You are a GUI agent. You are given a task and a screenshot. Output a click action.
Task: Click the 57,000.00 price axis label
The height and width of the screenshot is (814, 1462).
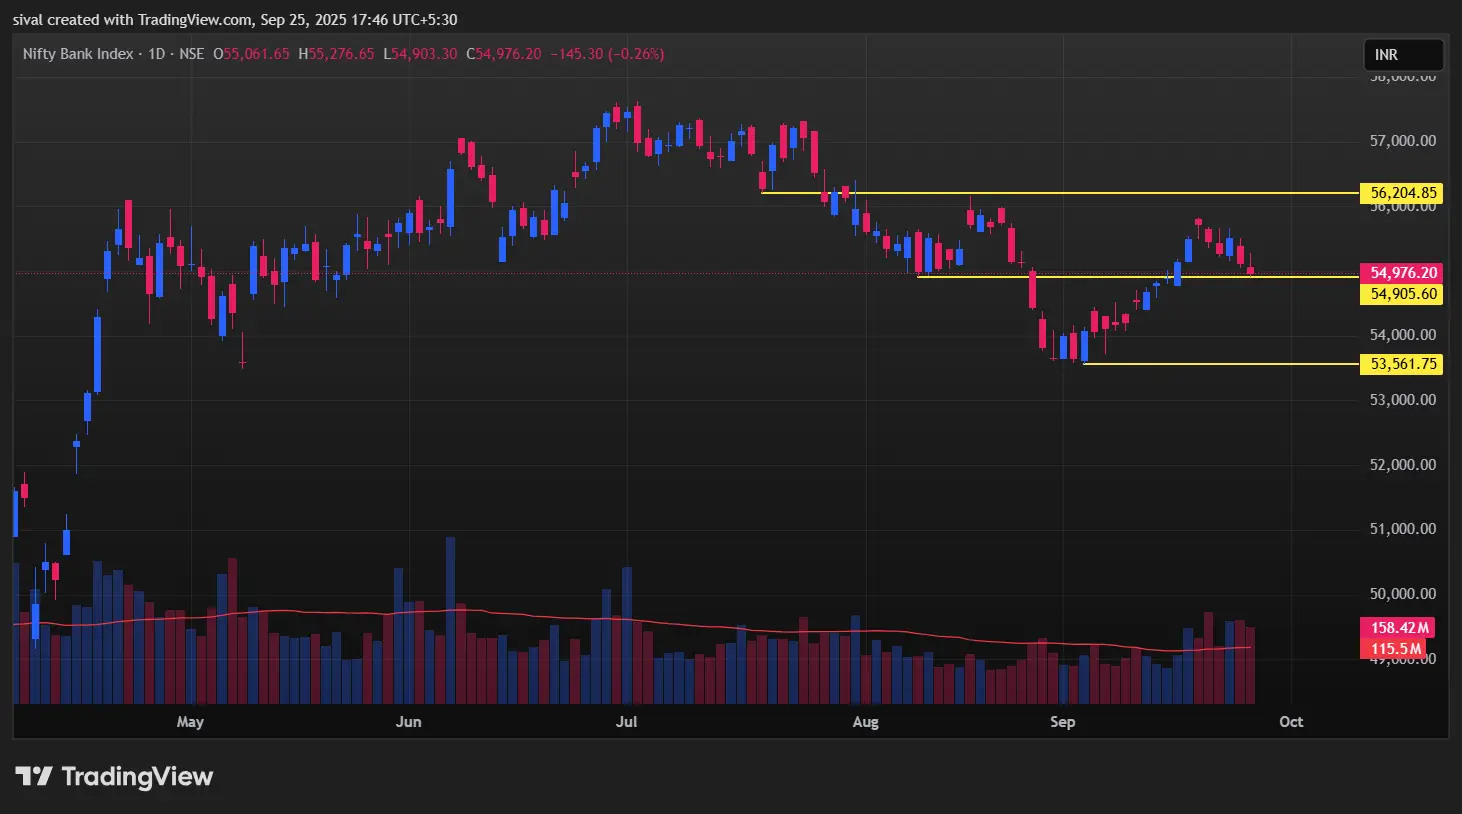(1403, 141)
